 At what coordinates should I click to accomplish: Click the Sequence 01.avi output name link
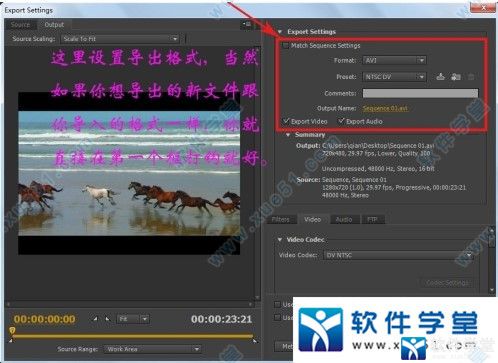[x=385, y=108]
